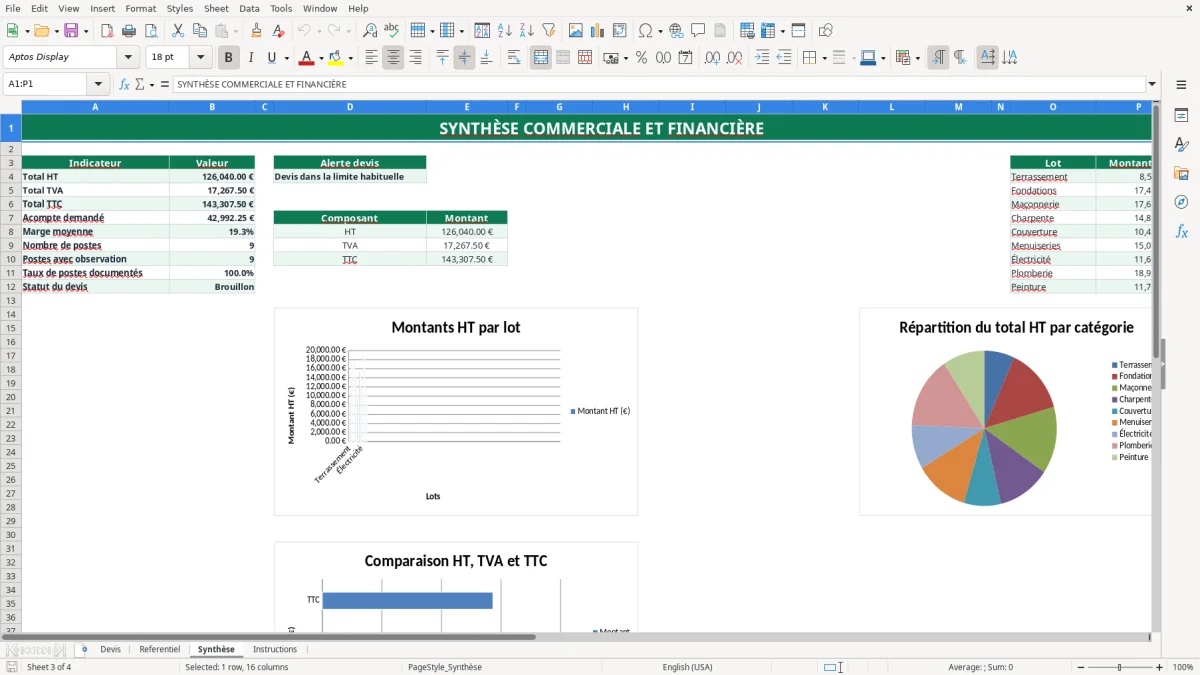
Task: Click the Spelling check icon
Action: (392, 31)
